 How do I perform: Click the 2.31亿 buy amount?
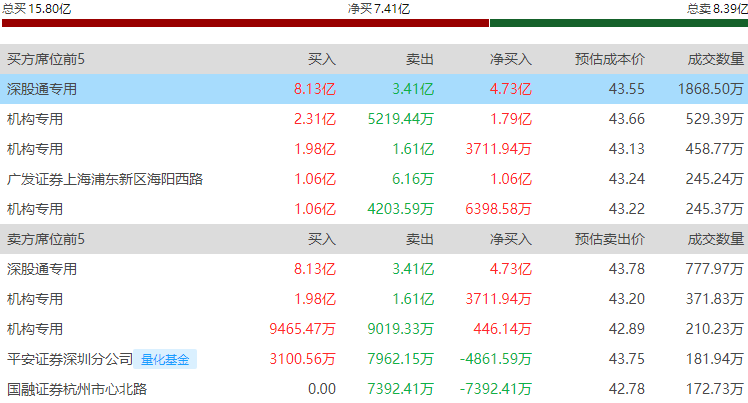315,119
